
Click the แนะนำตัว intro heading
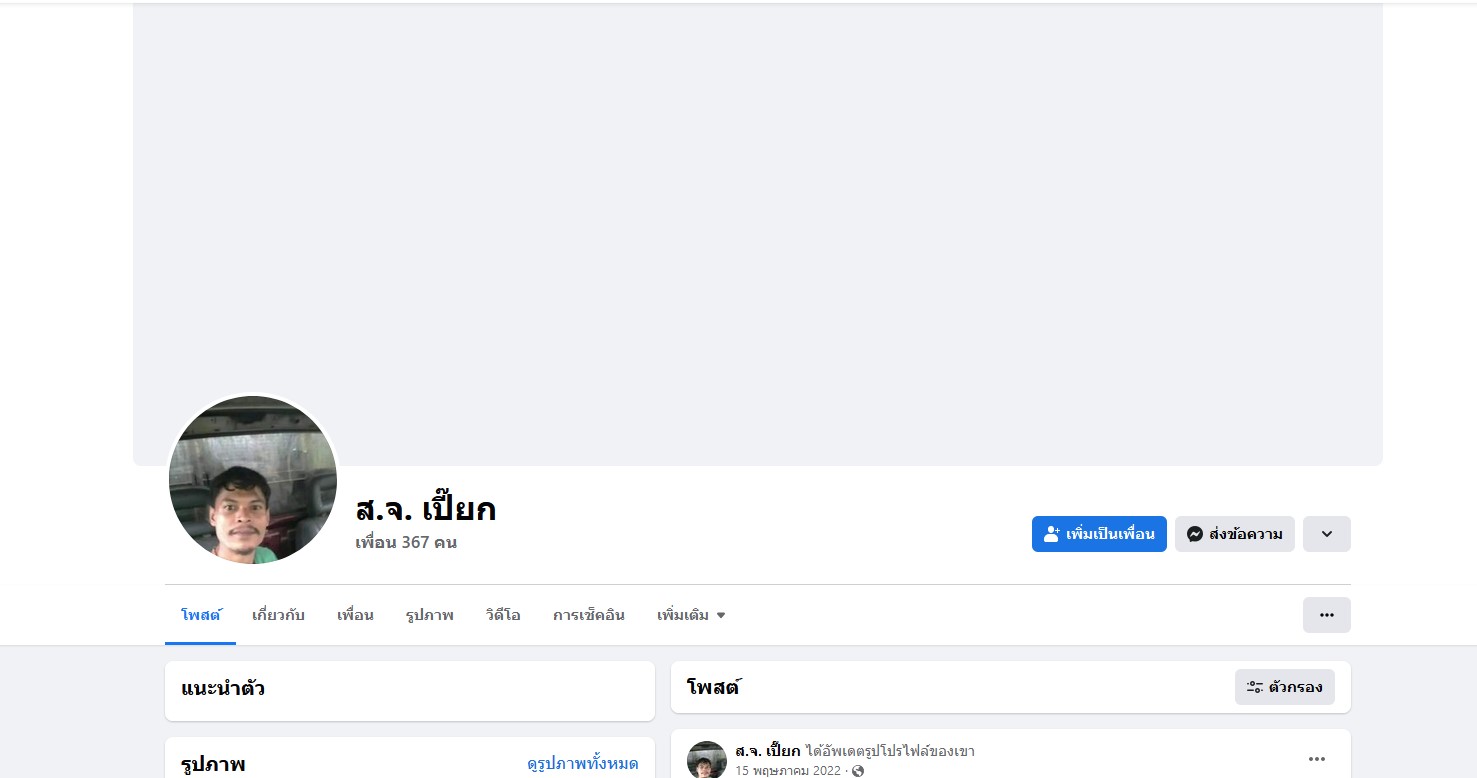pos(223,688)
